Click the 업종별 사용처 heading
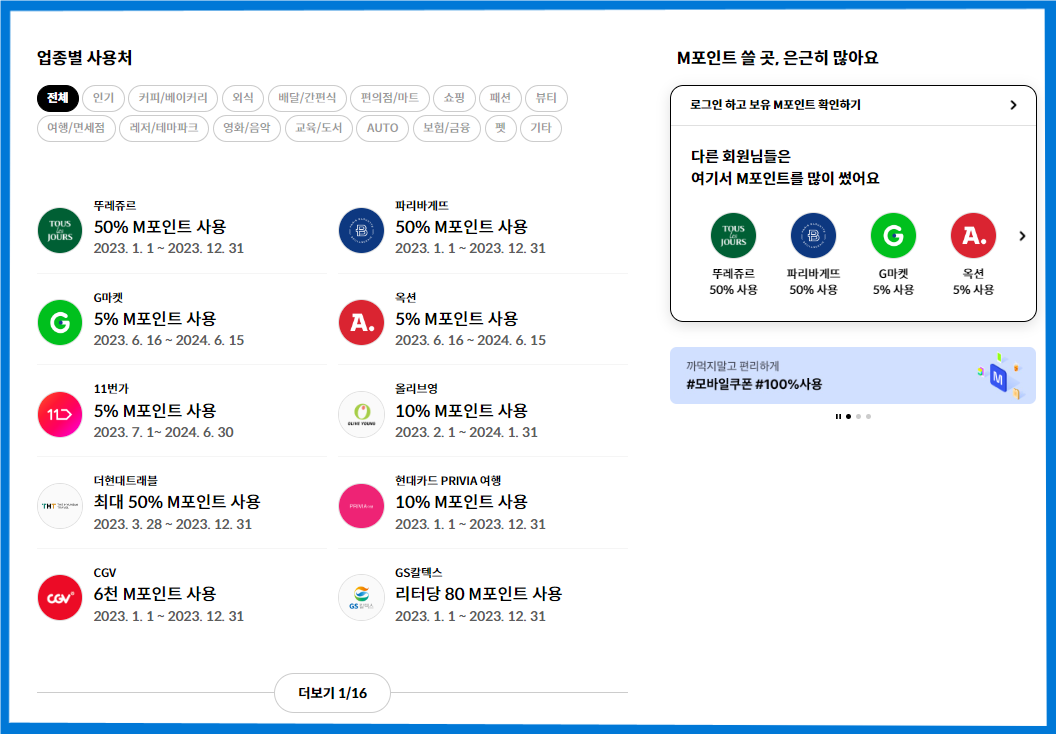 (x=85, y=58)
